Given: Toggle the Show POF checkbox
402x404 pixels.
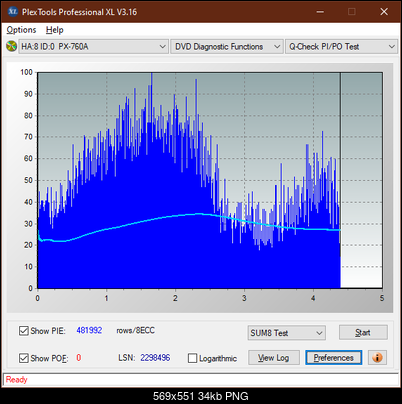Looking at the screenshot, I should tap(24, 358).
